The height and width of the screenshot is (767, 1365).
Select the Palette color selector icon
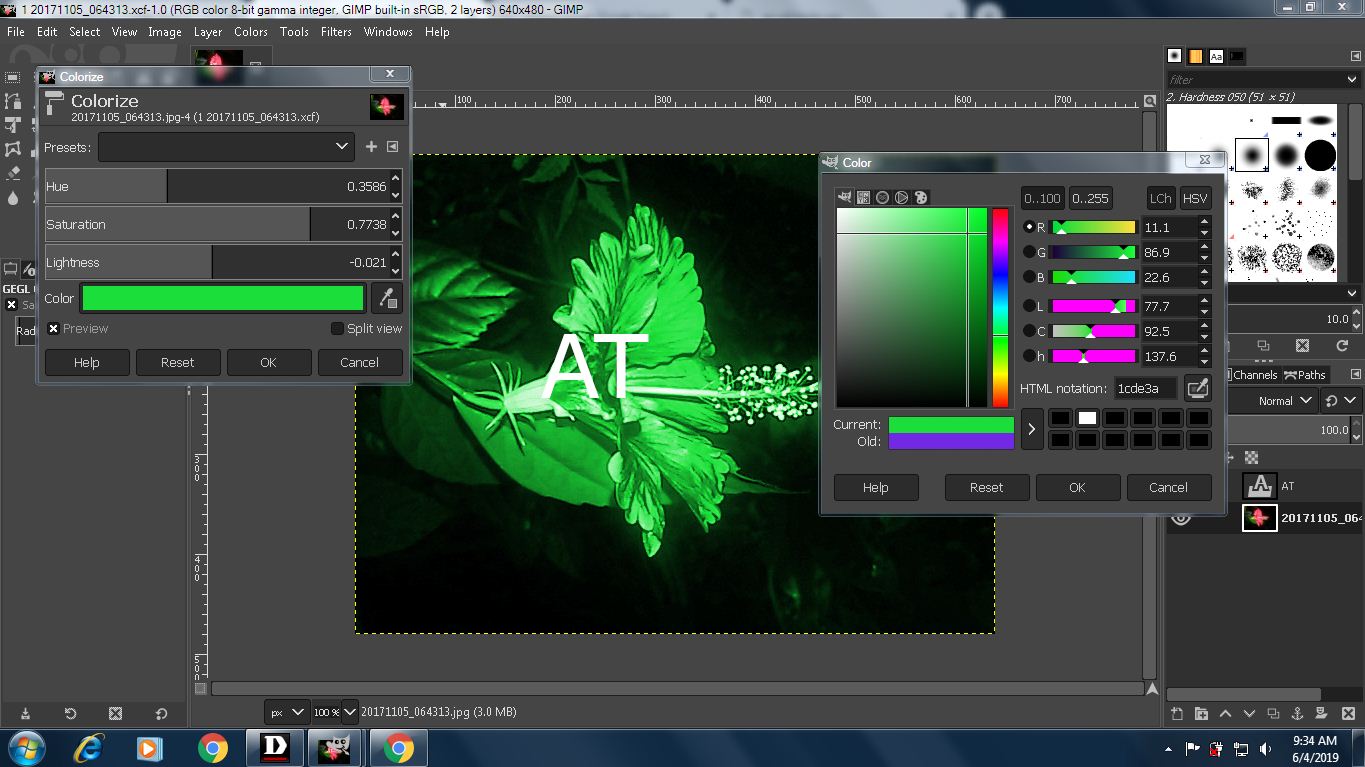coord(921,197)
